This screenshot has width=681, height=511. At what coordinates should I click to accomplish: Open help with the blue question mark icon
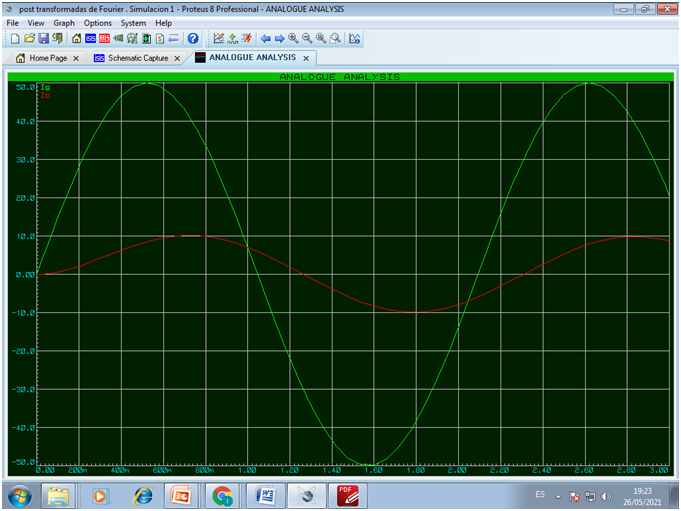[x=193, y=39]
